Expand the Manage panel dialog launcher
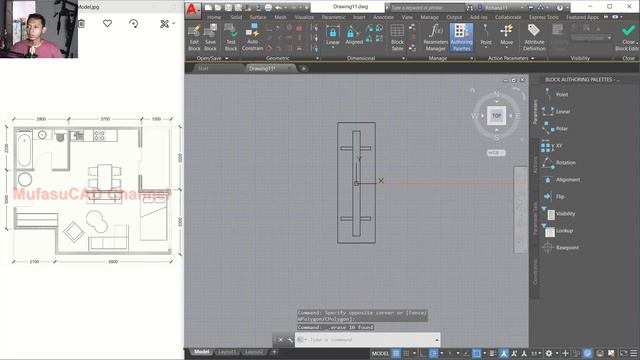Screen dimensions: 640x360 [472, 58]
